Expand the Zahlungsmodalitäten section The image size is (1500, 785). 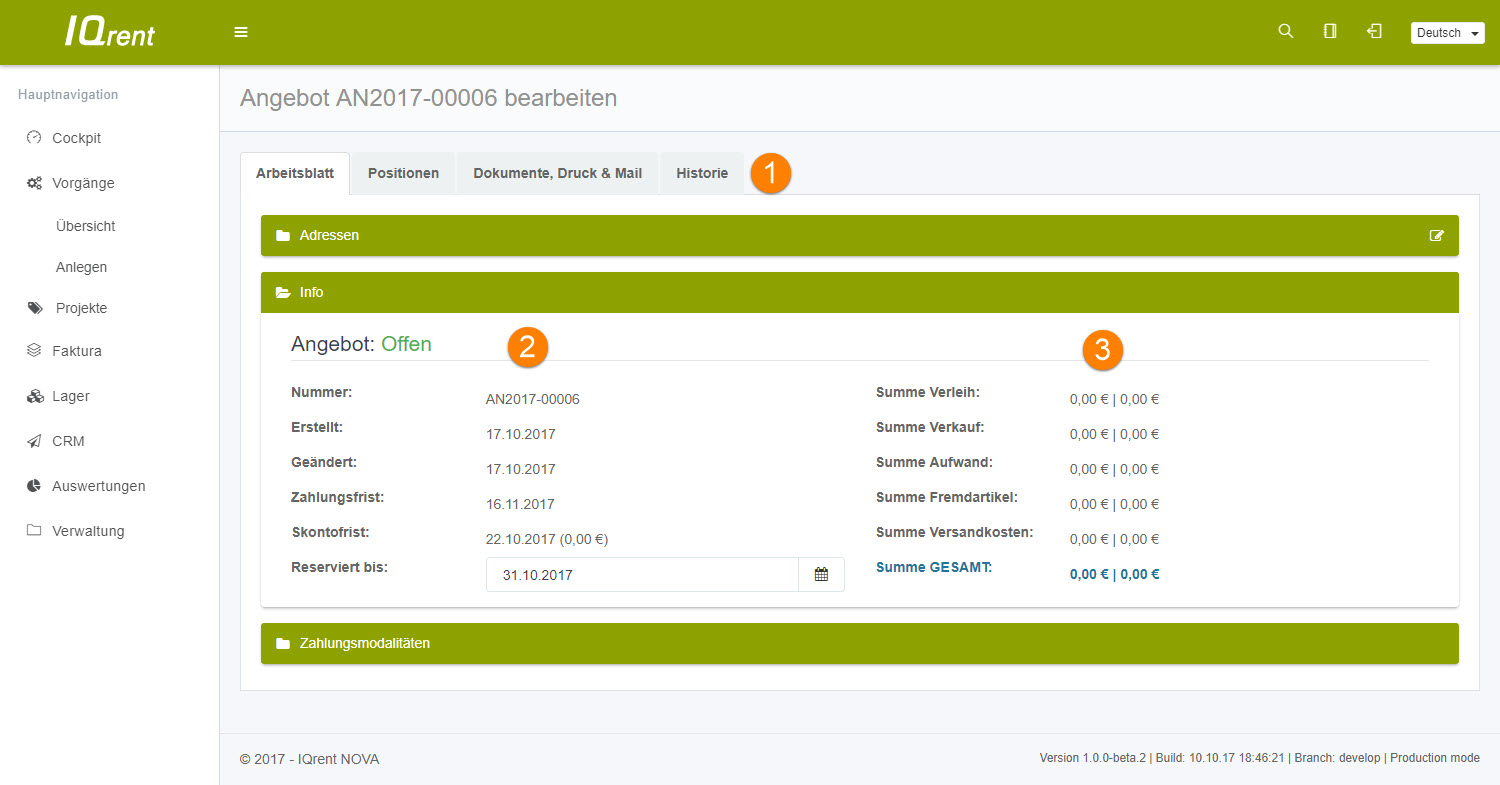coord(364,643)
